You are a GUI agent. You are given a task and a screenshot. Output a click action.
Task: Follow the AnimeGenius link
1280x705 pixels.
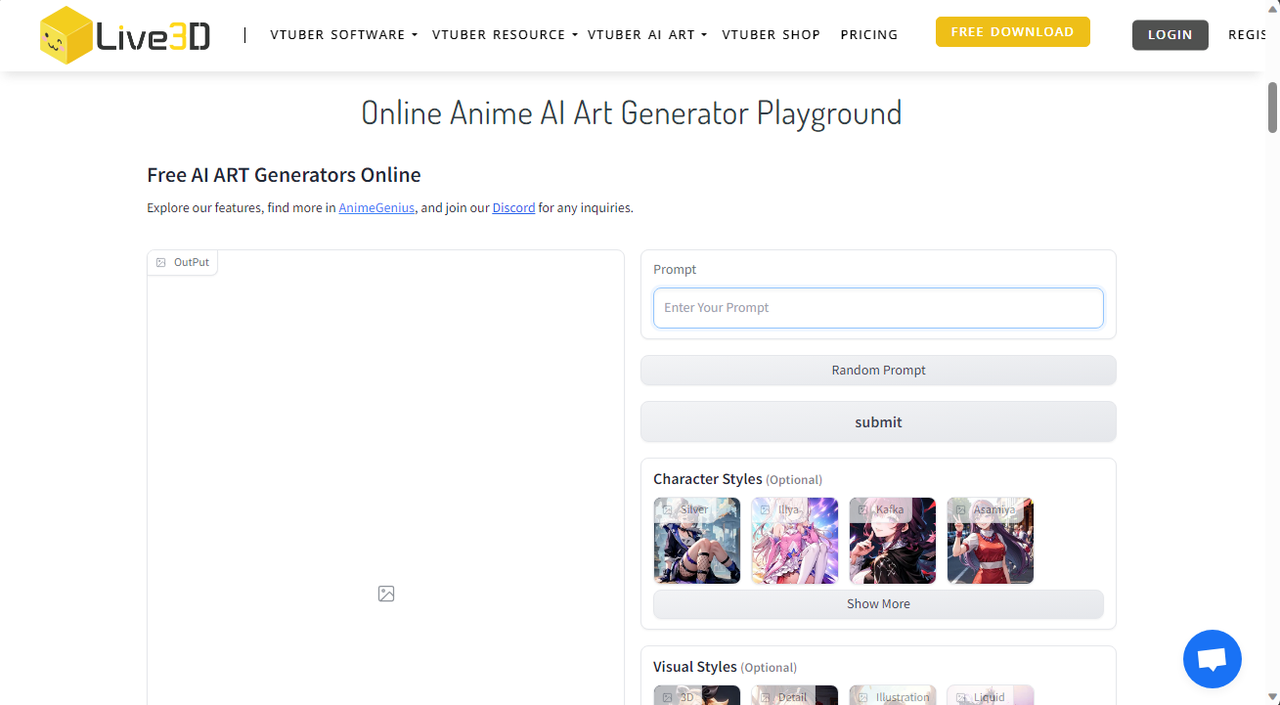377,208
